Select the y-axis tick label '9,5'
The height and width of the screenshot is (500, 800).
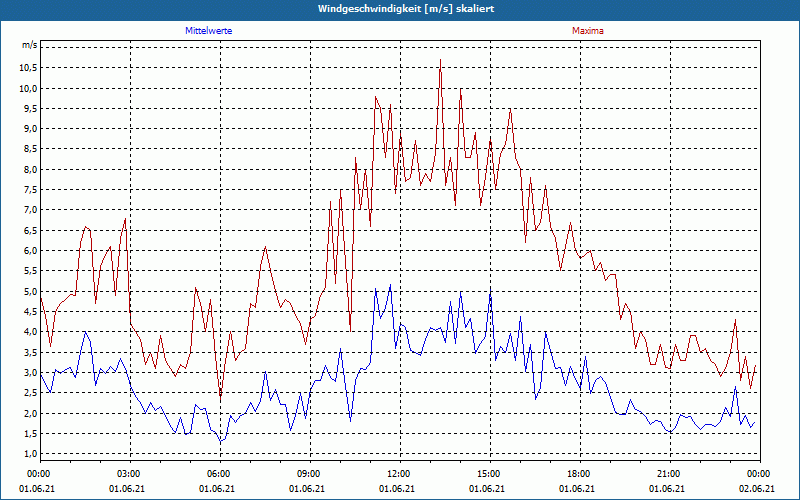point(31,108)
